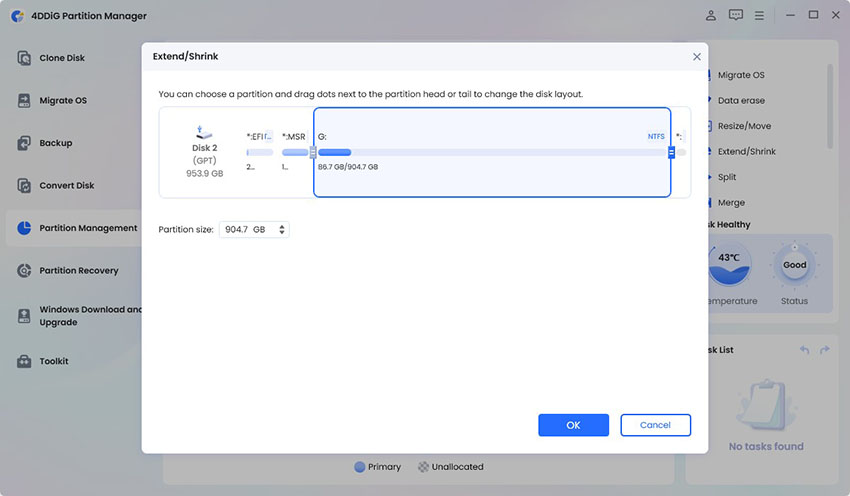The image size is (850, 496).
Task: Click the Partition Recovery icon
Action: (x=24, y=270)
